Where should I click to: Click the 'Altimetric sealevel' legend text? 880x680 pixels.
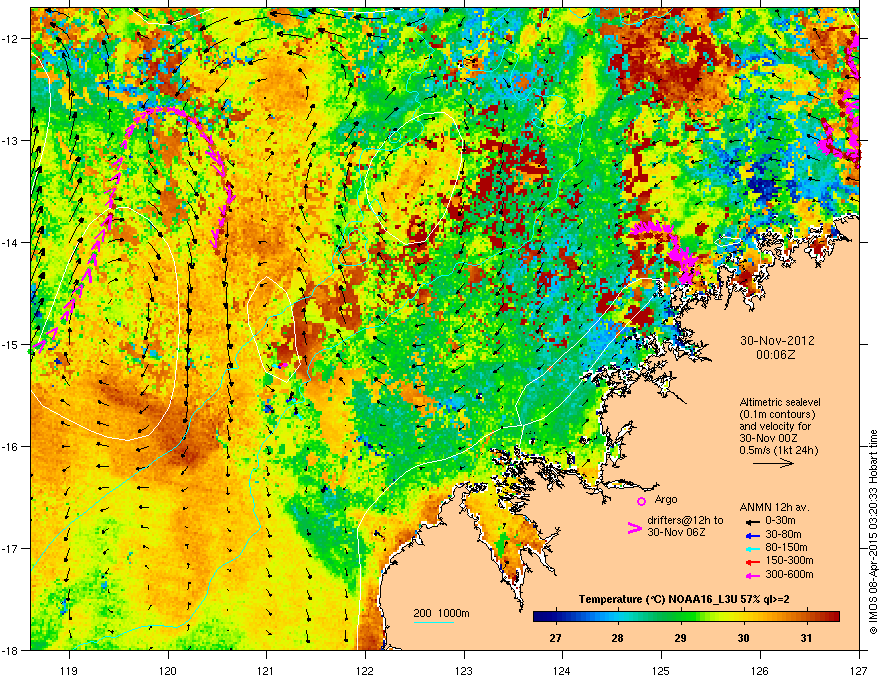(780, 402)
